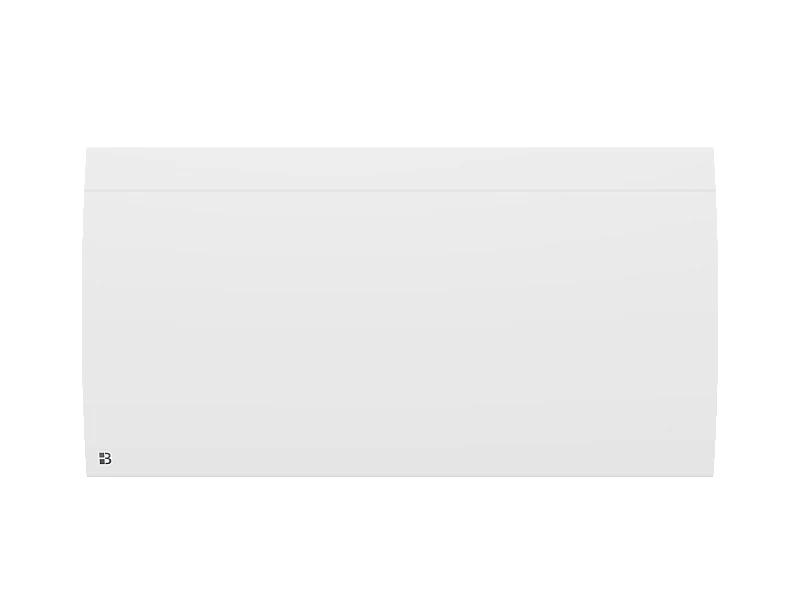Click the white background below the panel
The image size is (800, 600).
coord(400,539)
